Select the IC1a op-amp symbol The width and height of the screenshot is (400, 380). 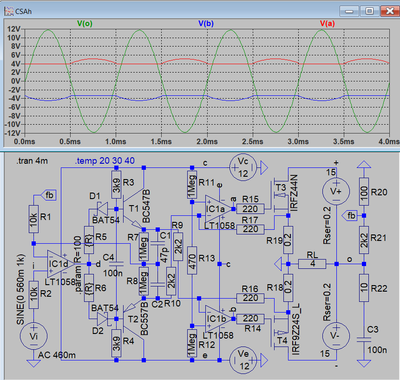click(x=218, y=209)
